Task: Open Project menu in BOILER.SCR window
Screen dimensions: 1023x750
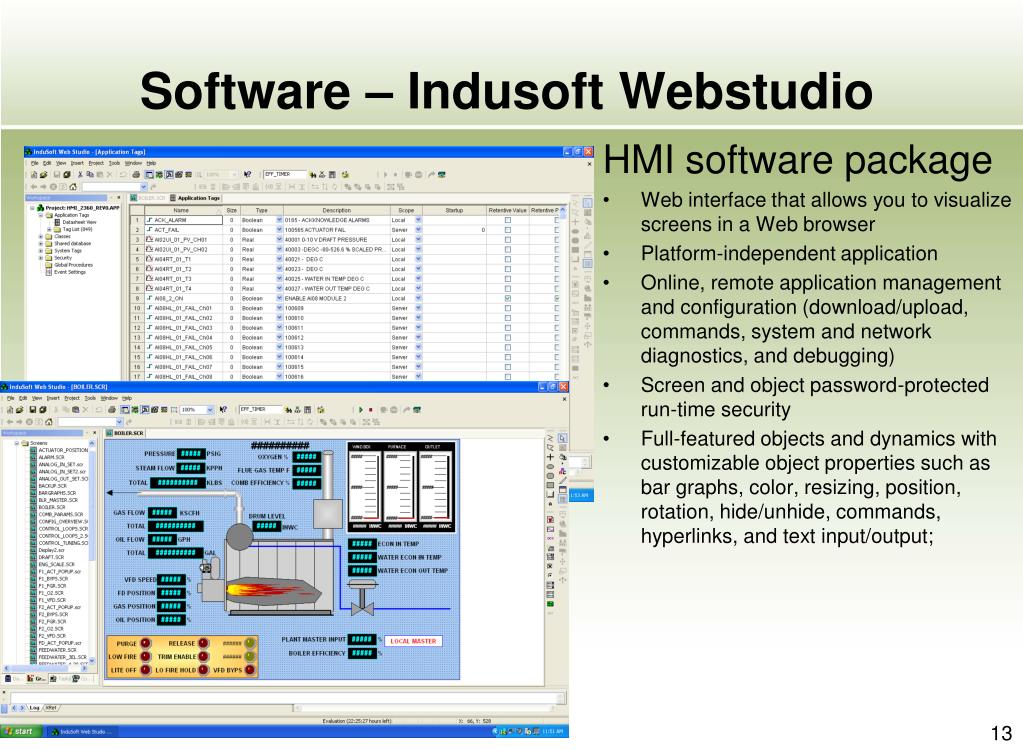Action: (x=72, y=398)
